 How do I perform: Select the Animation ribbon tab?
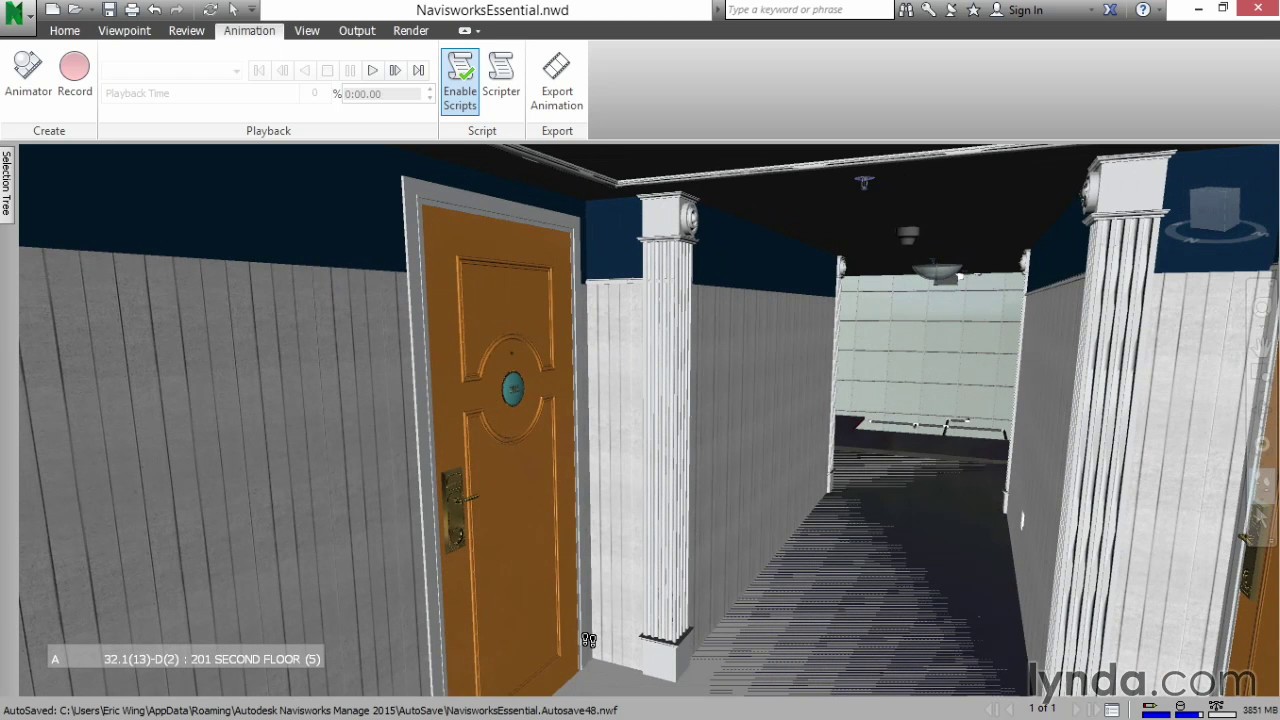pyautogui.click(x=249, y=31)
